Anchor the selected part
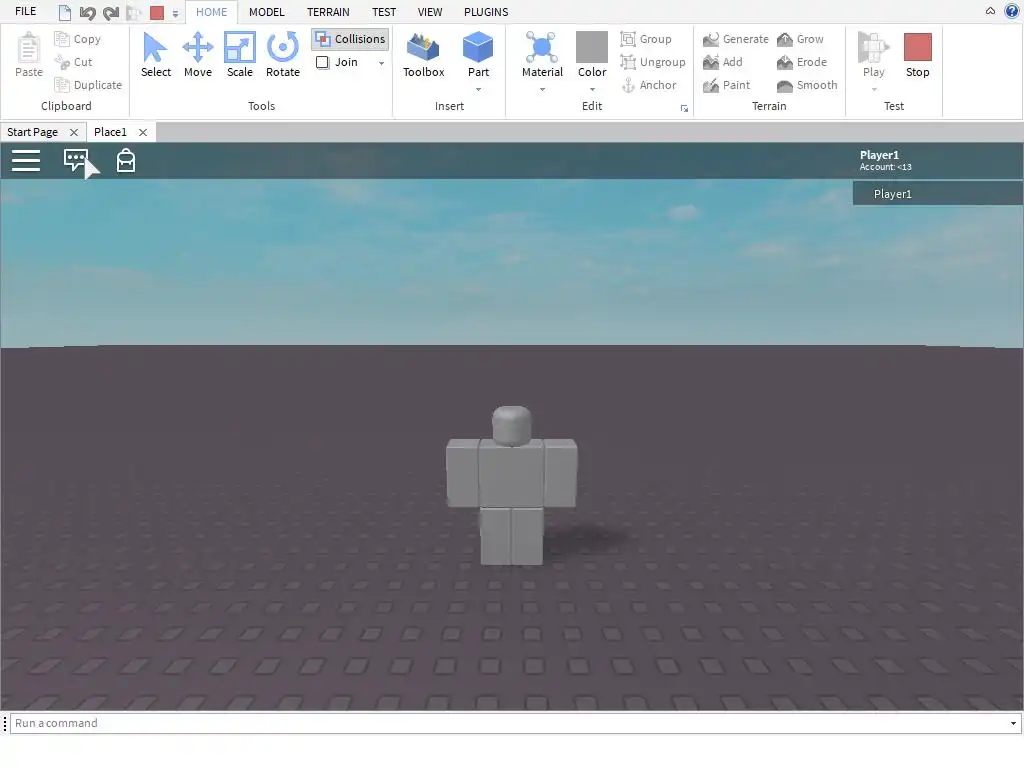The width and height of the screenshot is (1024, 768). pos(648,85)
